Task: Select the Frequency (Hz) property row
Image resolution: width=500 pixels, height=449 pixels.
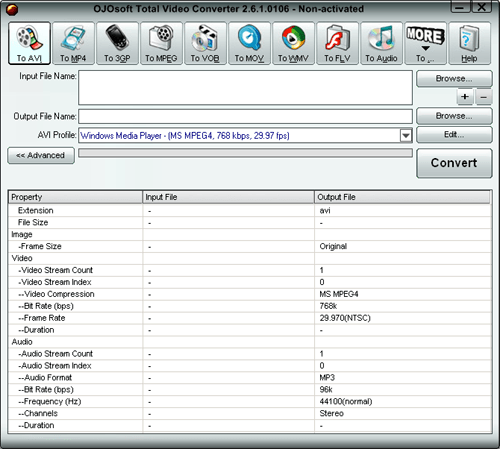Action: click(250, 402)
